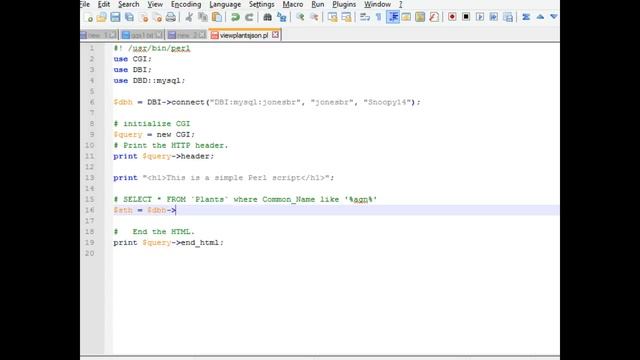Click the Paste clipboard icon

coord(217,17)
